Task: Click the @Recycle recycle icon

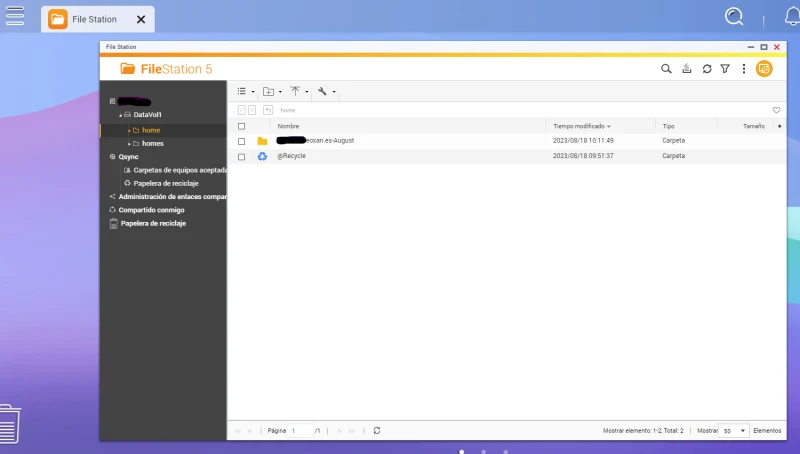Action: point(262,156)
